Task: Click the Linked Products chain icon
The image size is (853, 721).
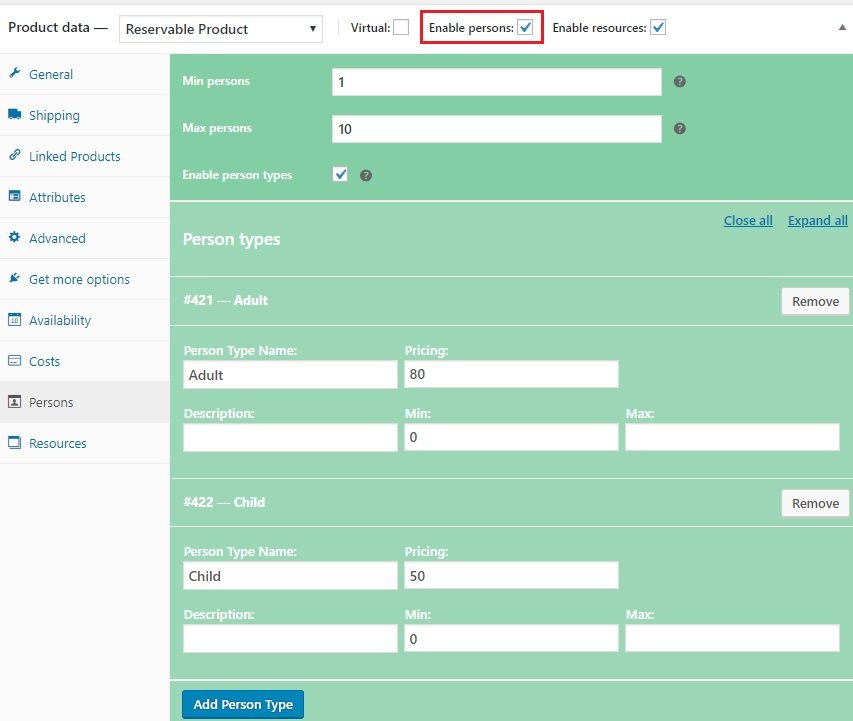Action: pyautogui.click(x=15, y=156)
